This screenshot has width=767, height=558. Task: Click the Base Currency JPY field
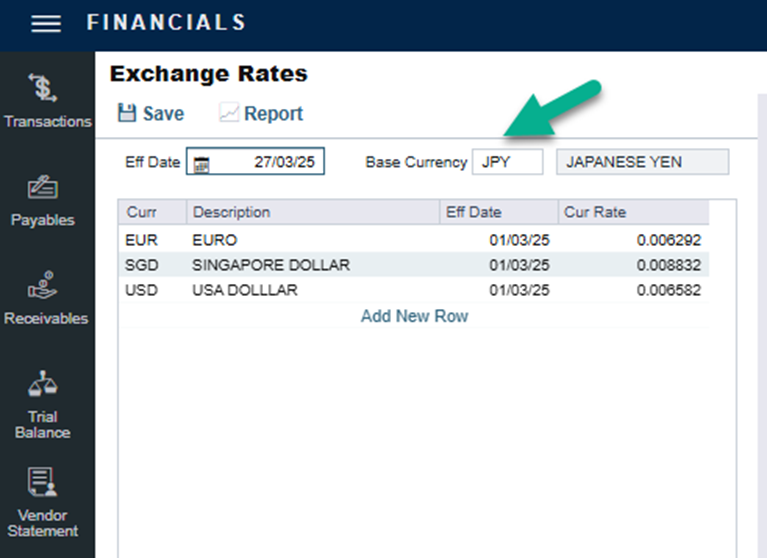(x=507, y=162)
